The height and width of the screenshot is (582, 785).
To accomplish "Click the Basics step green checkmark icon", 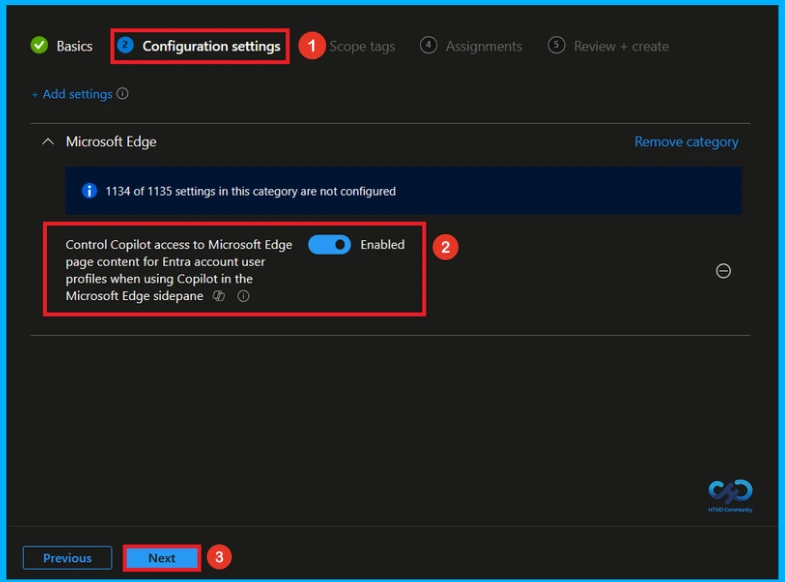I will (39, 46).
